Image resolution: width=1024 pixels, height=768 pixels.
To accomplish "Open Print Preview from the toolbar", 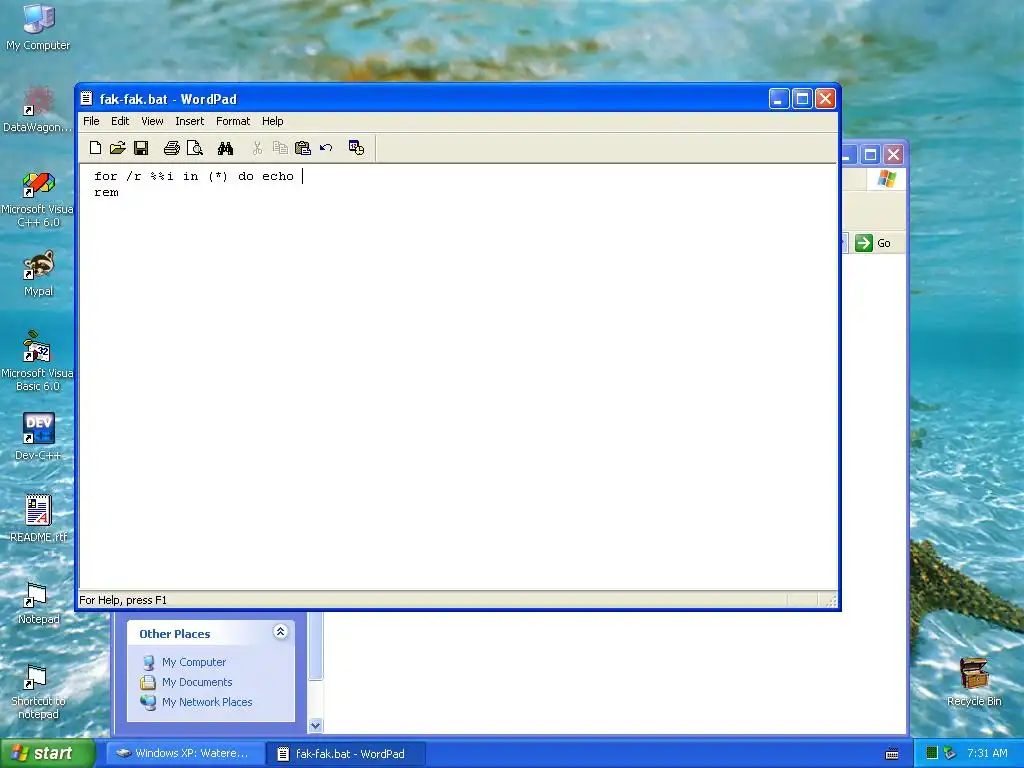I will [x=195, y=148].
